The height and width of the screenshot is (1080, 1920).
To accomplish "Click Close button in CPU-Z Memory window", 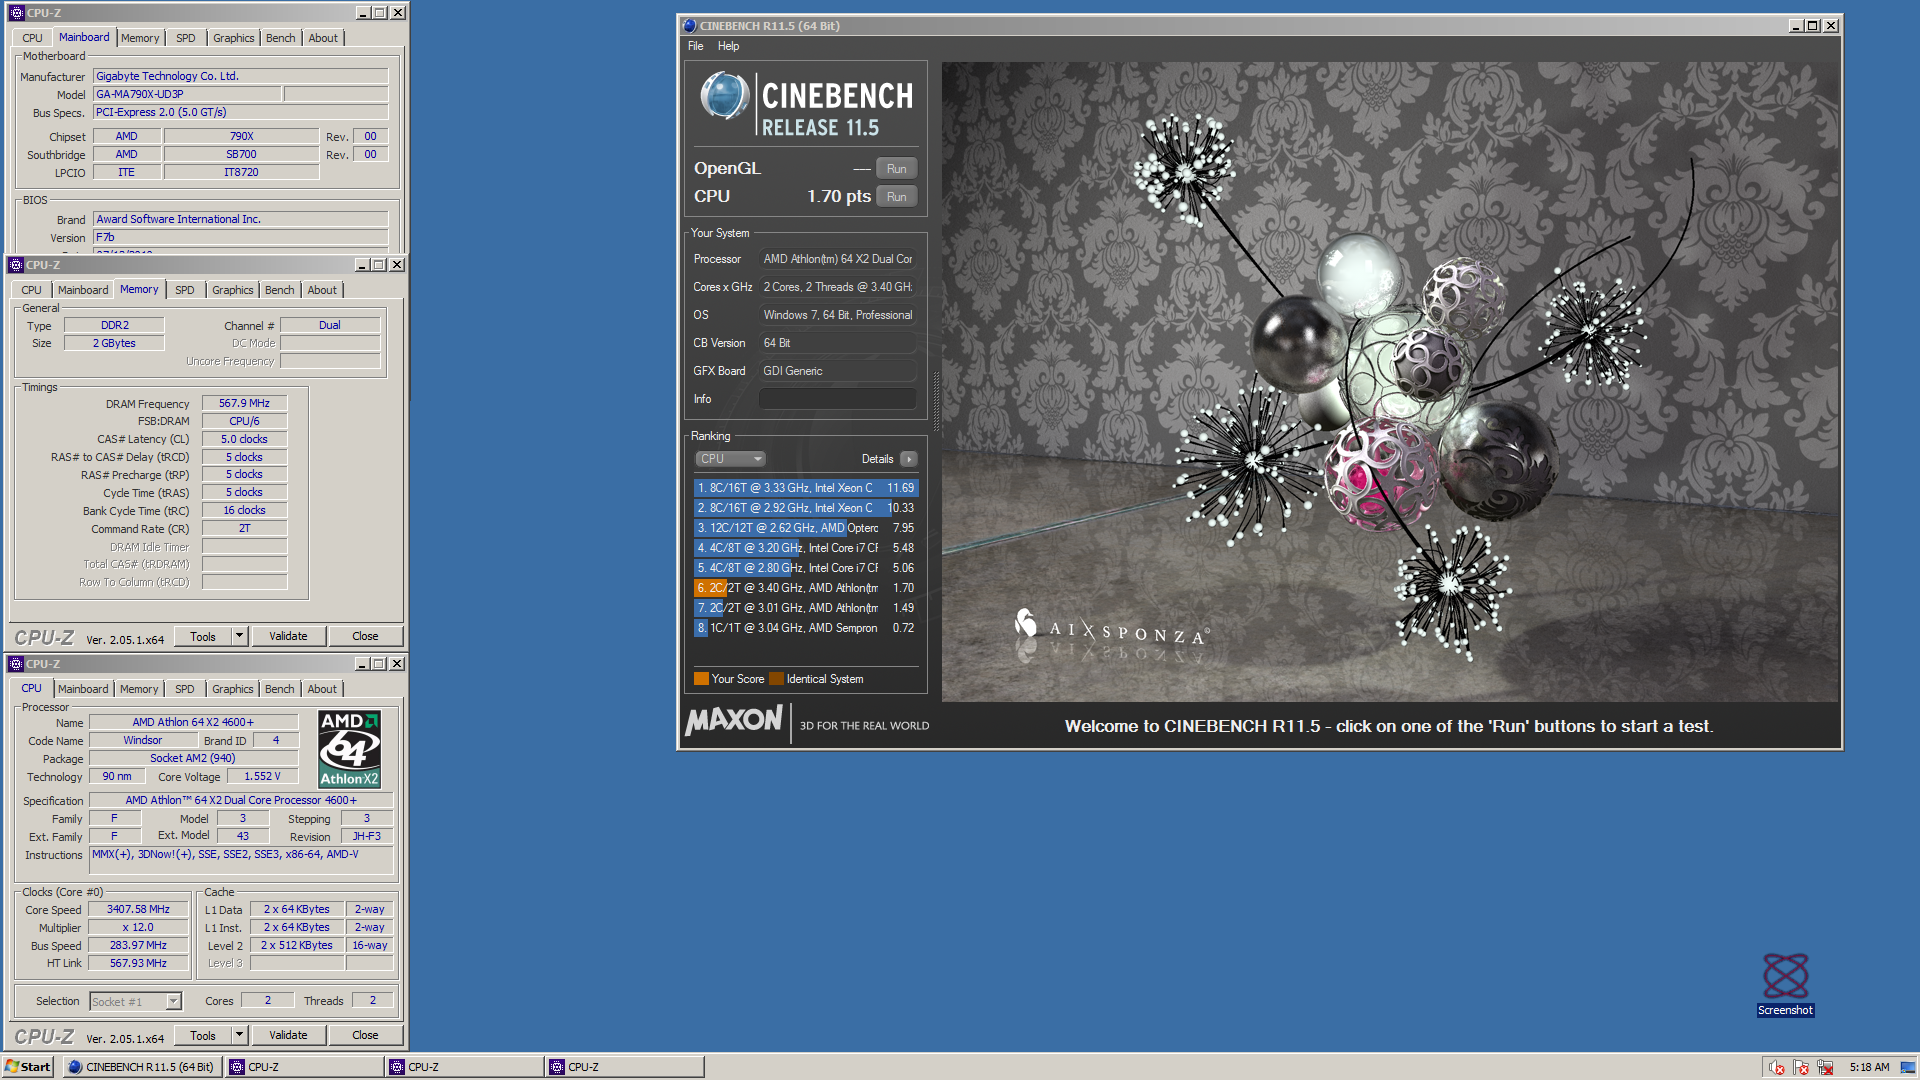I will click(x=365, y=636).
